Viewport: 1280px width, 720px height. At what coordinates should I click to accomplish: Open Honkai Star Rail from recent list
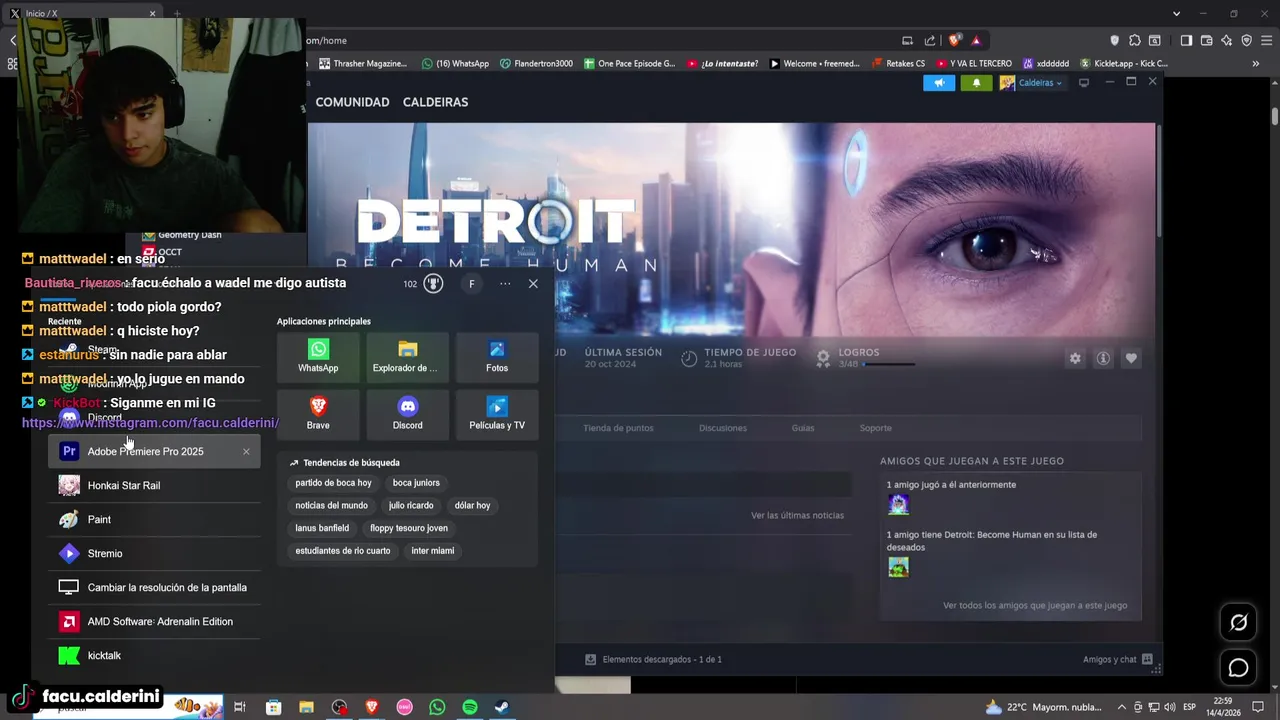point(155,485)
